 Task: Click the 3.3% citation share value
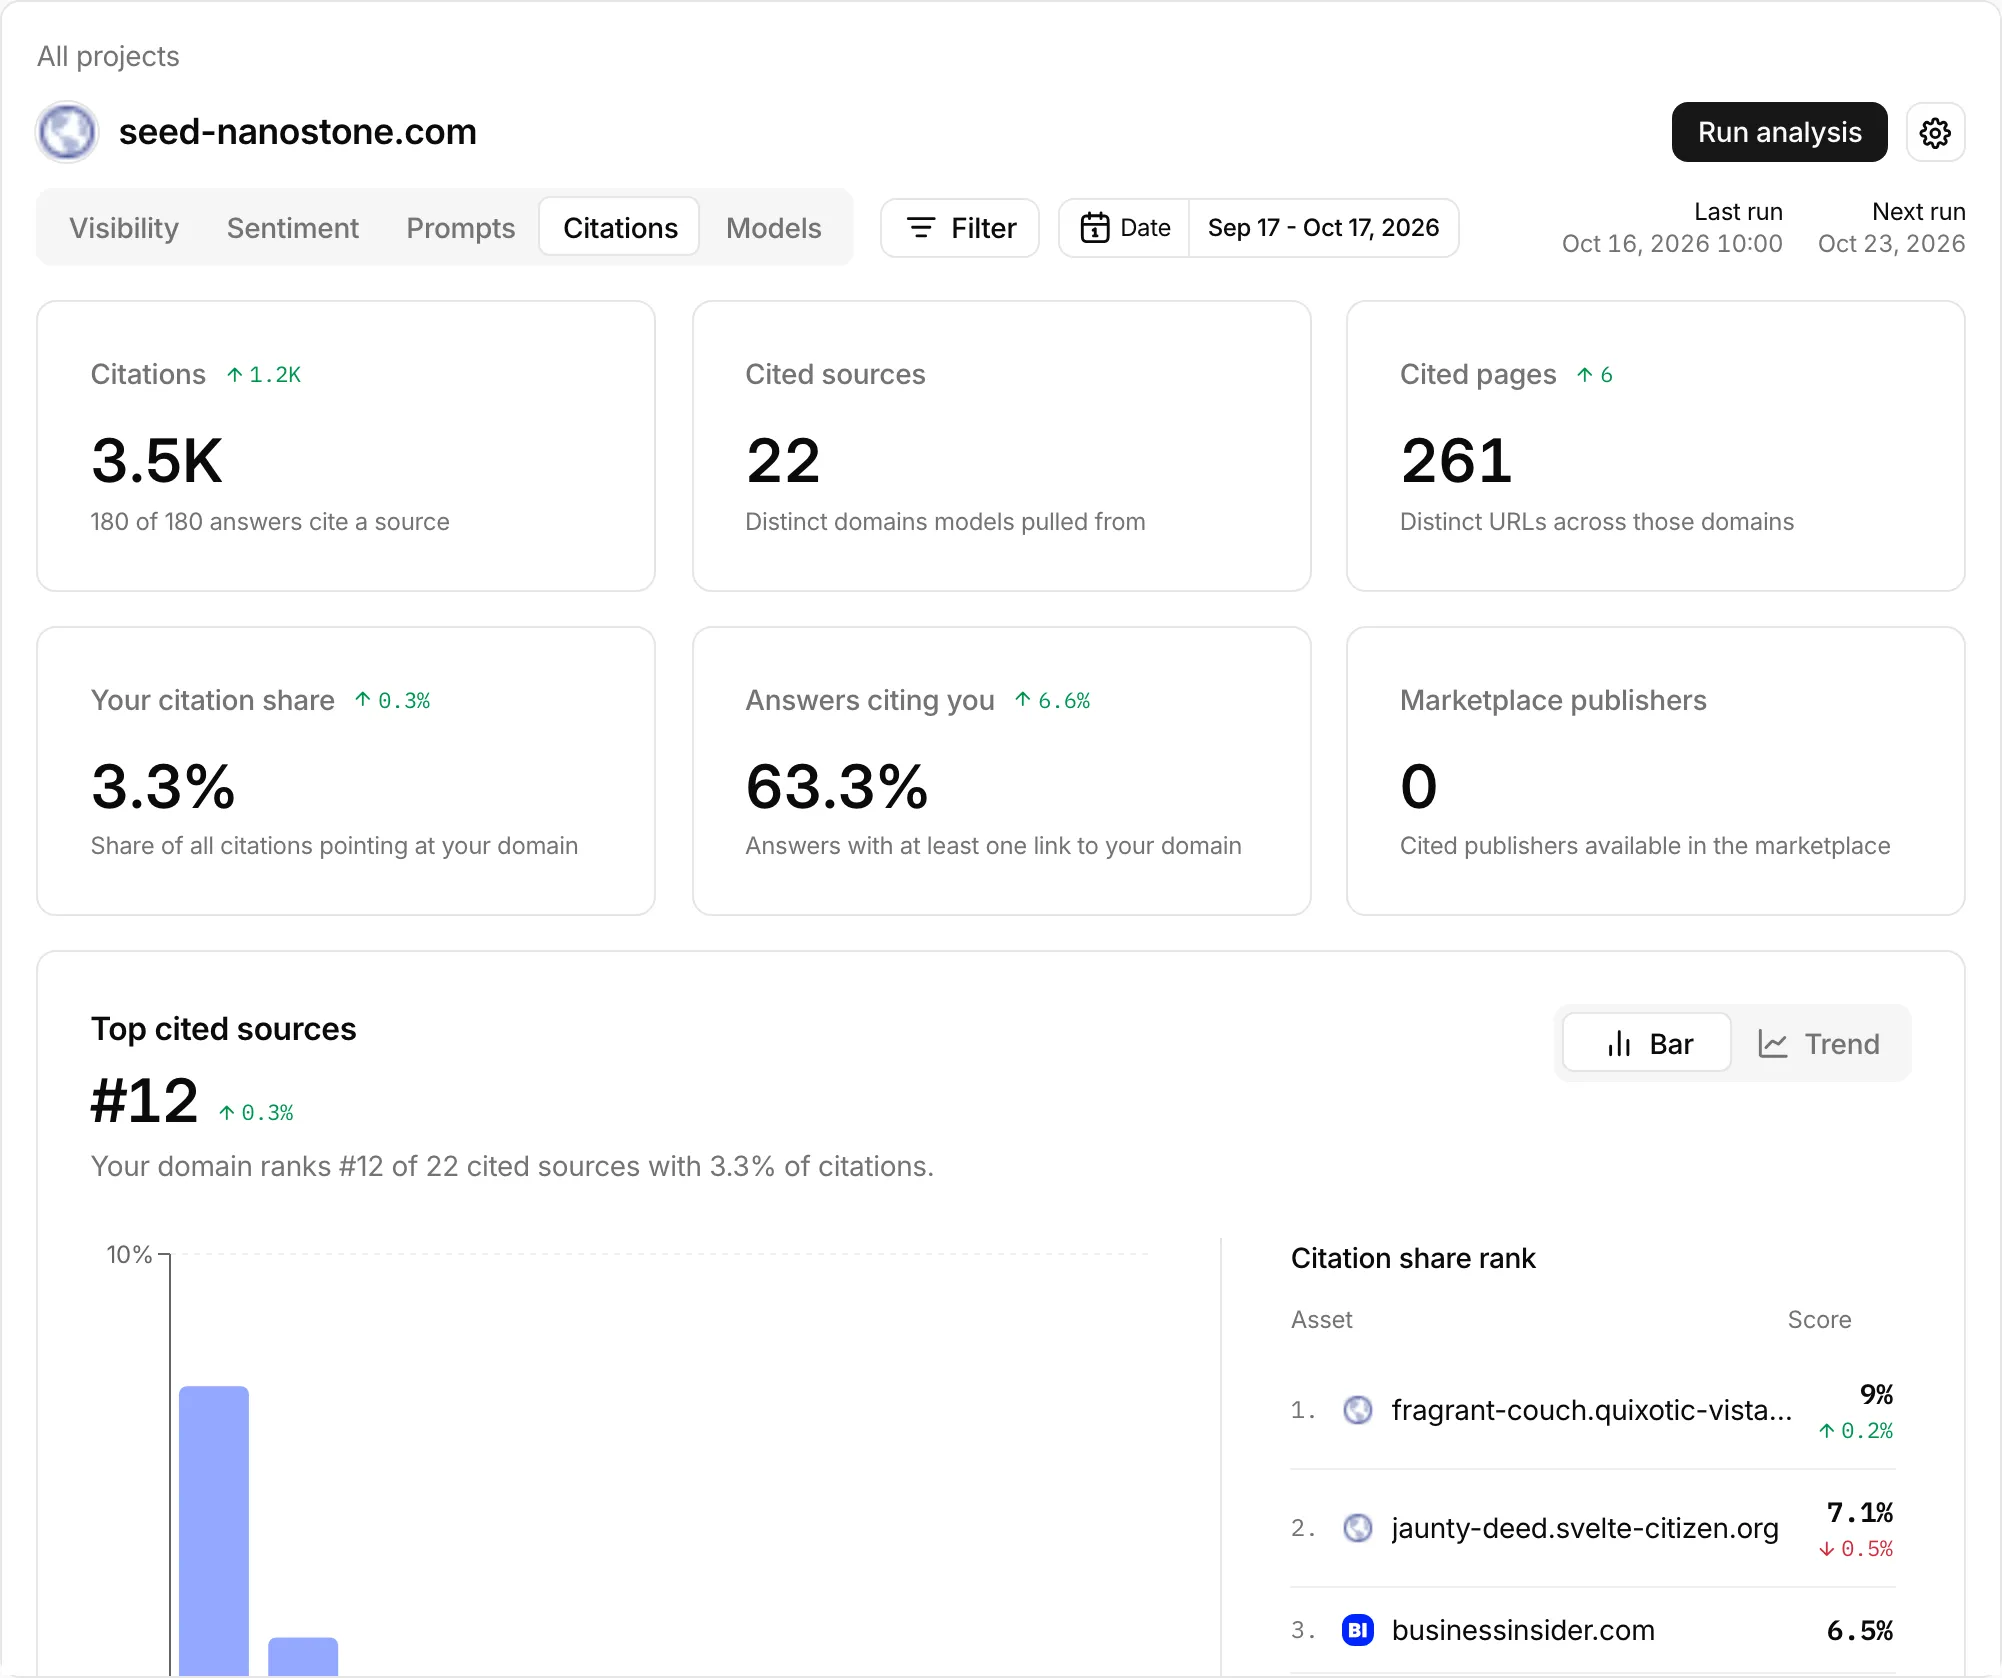(163, 786)
